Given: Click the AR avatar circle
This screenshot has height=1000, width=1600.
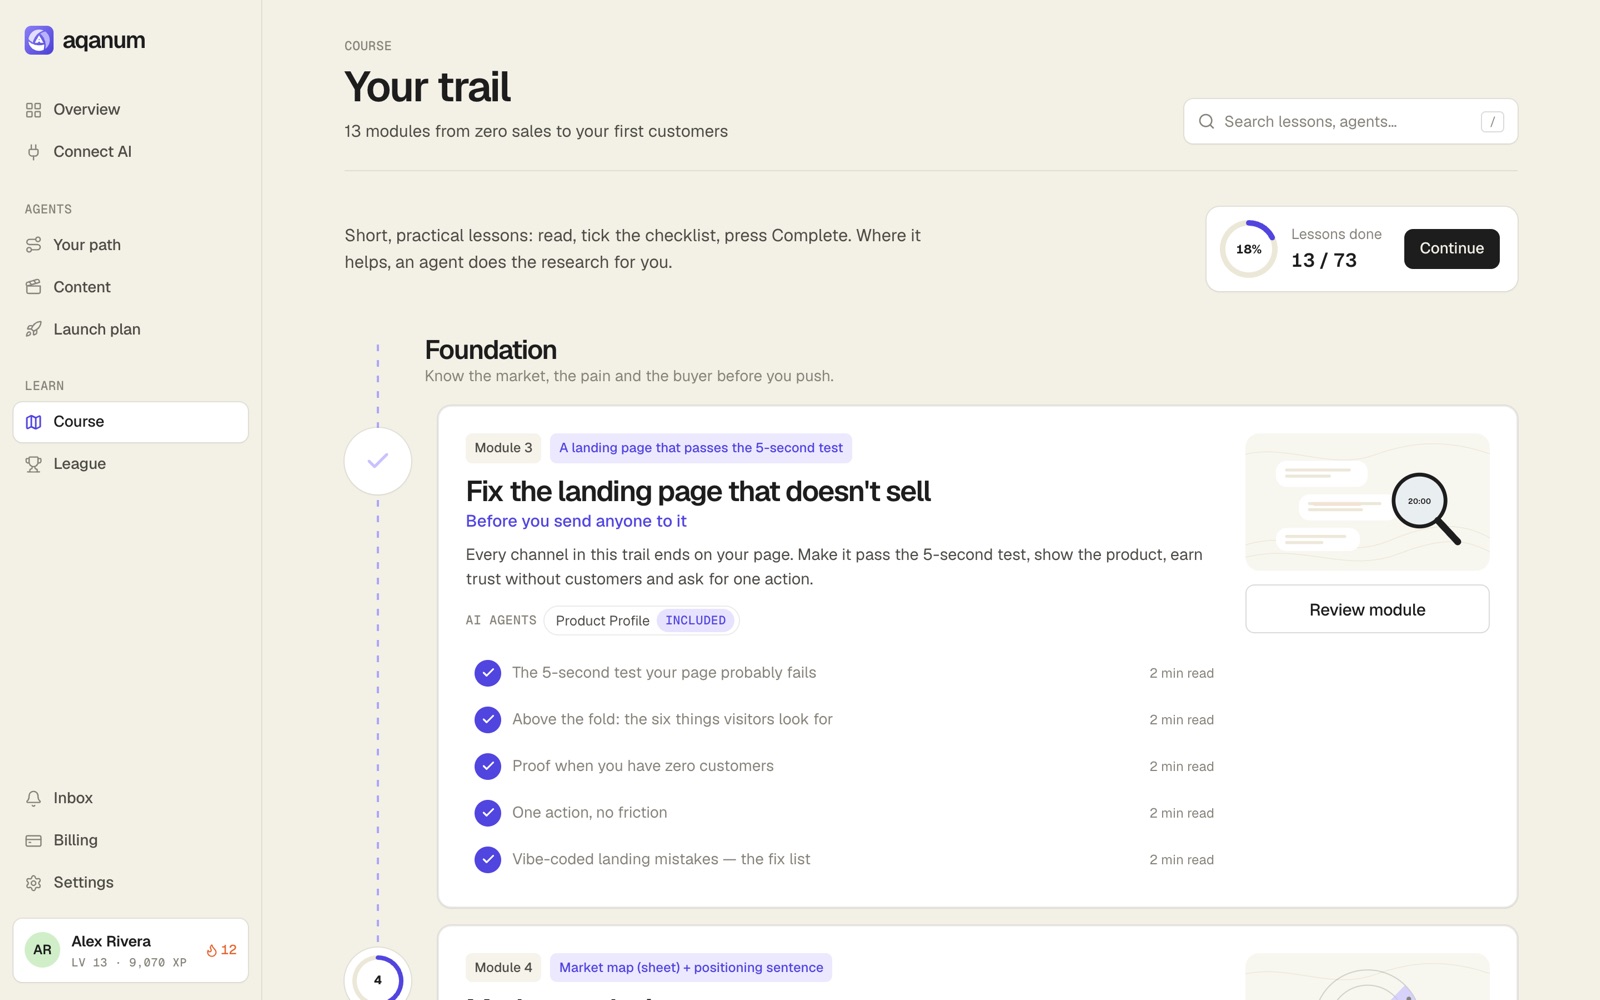Looking at the screenshot, I should point(42,950).
